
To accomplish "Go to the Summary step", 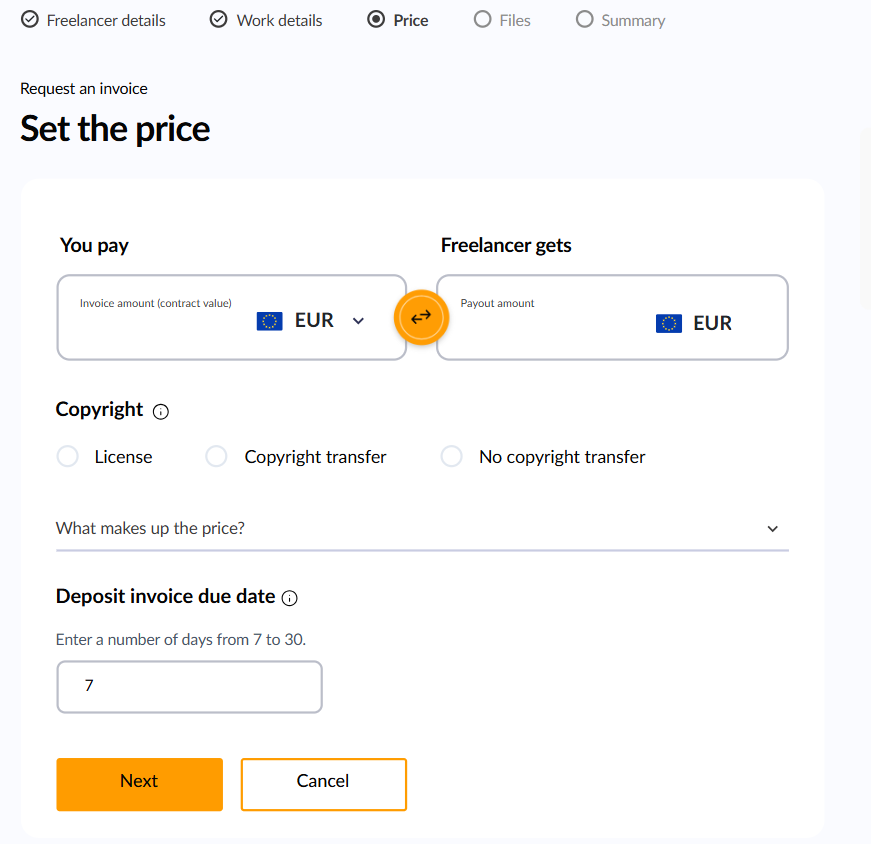I will 620,20.
